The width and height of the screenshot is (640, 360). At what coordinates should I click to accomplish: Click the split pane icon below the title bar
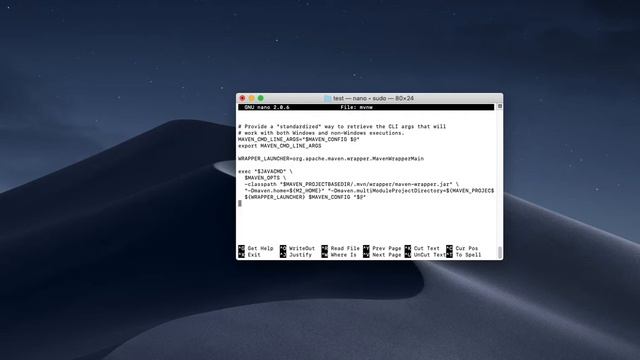pos(500,106)
